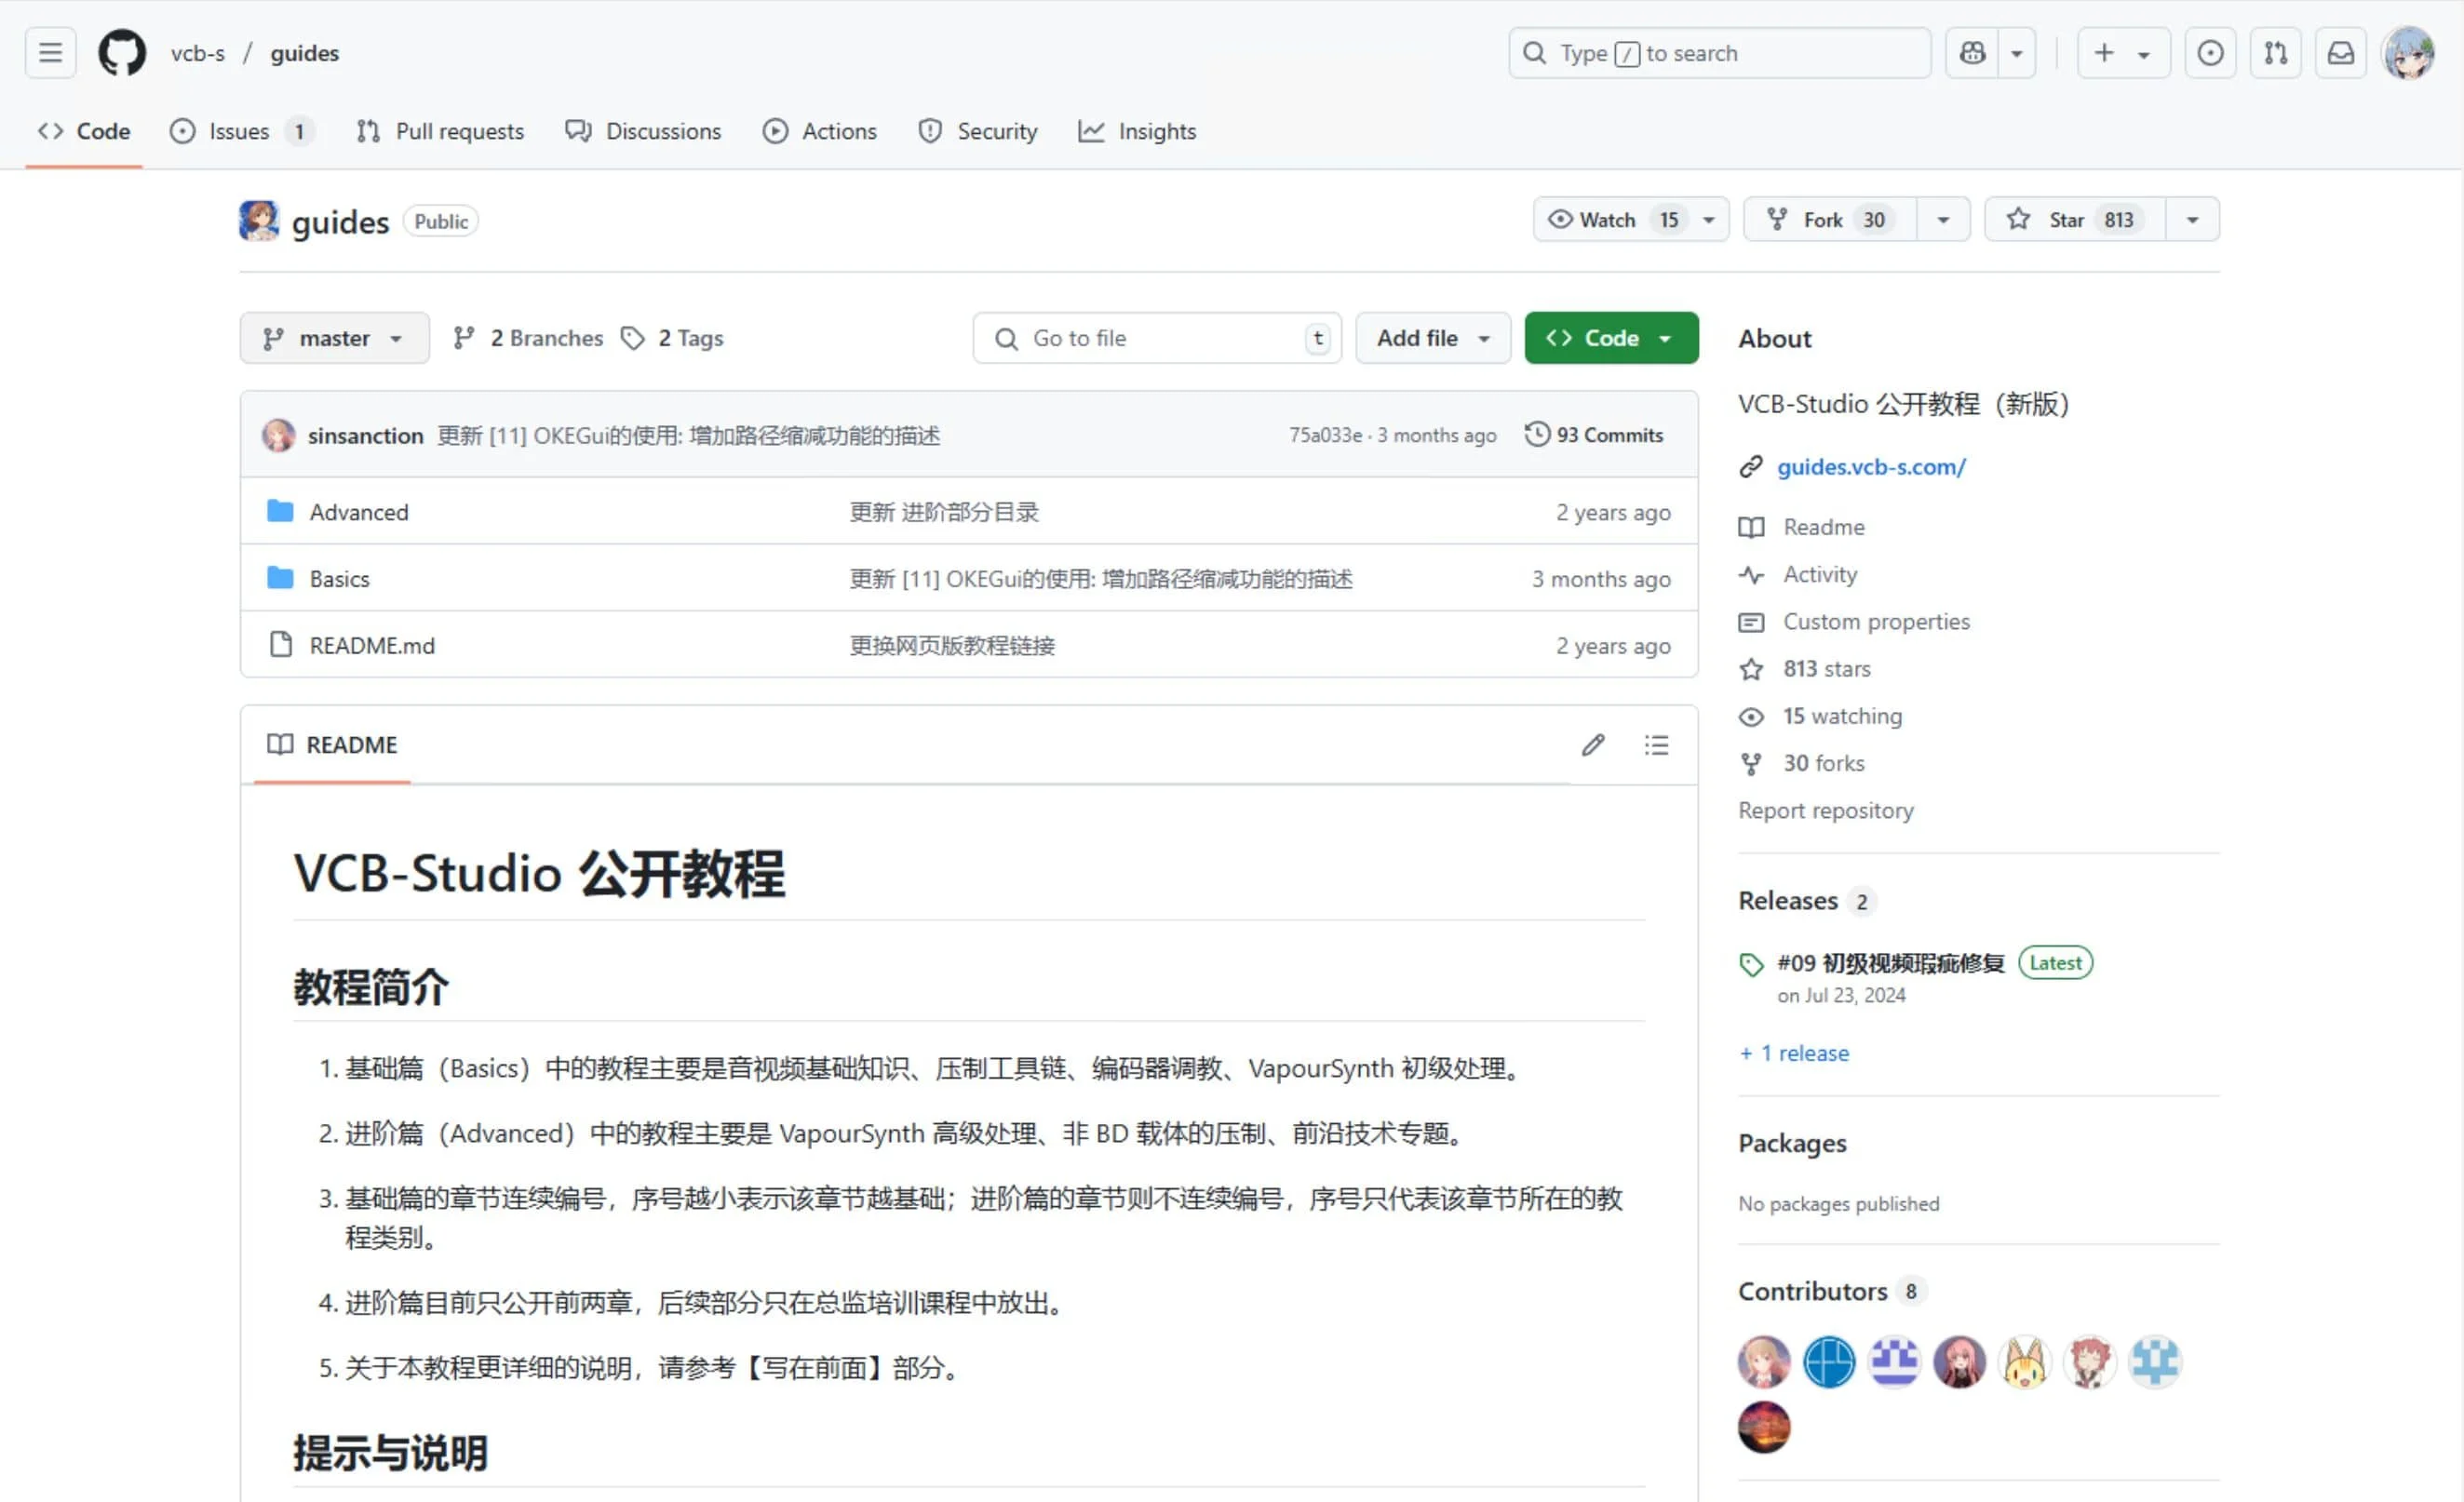Open green Code clone dropdown
The image size is (2464, 1502).
click(1611, 338)
